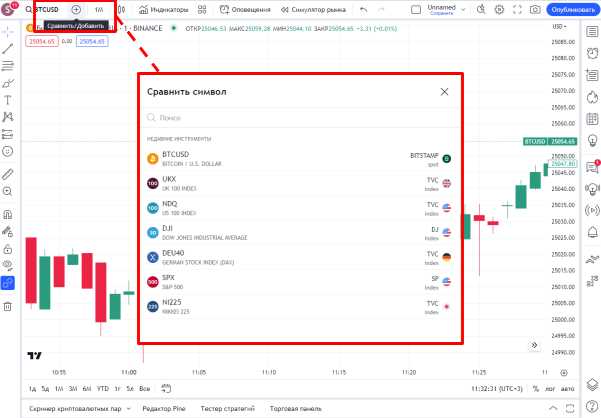Select the brush drawing tool
This screenshot has width=601, height=418.
(8, 83)
